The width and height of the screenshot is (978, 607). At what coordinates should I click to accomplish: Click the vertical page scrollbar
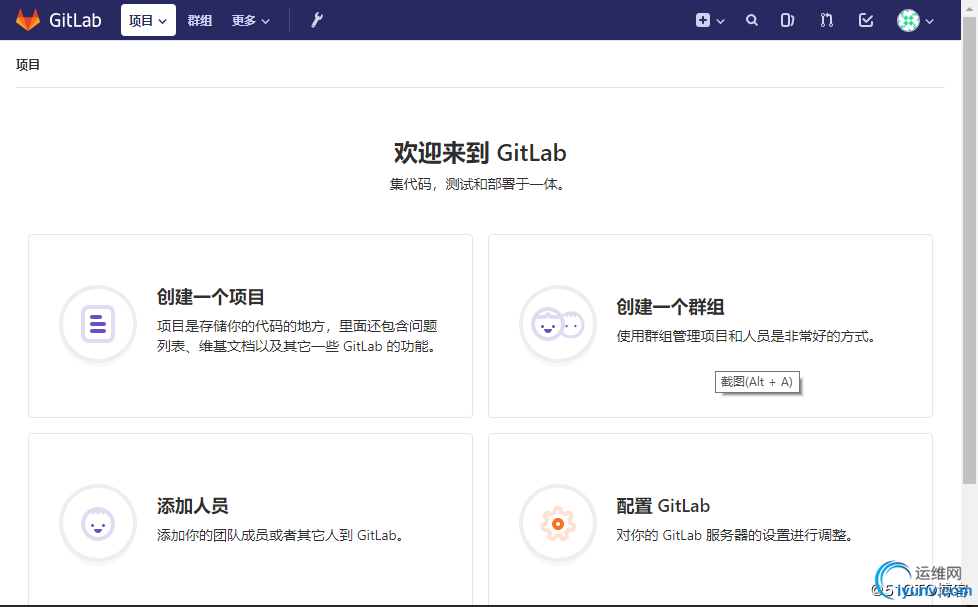969,250
